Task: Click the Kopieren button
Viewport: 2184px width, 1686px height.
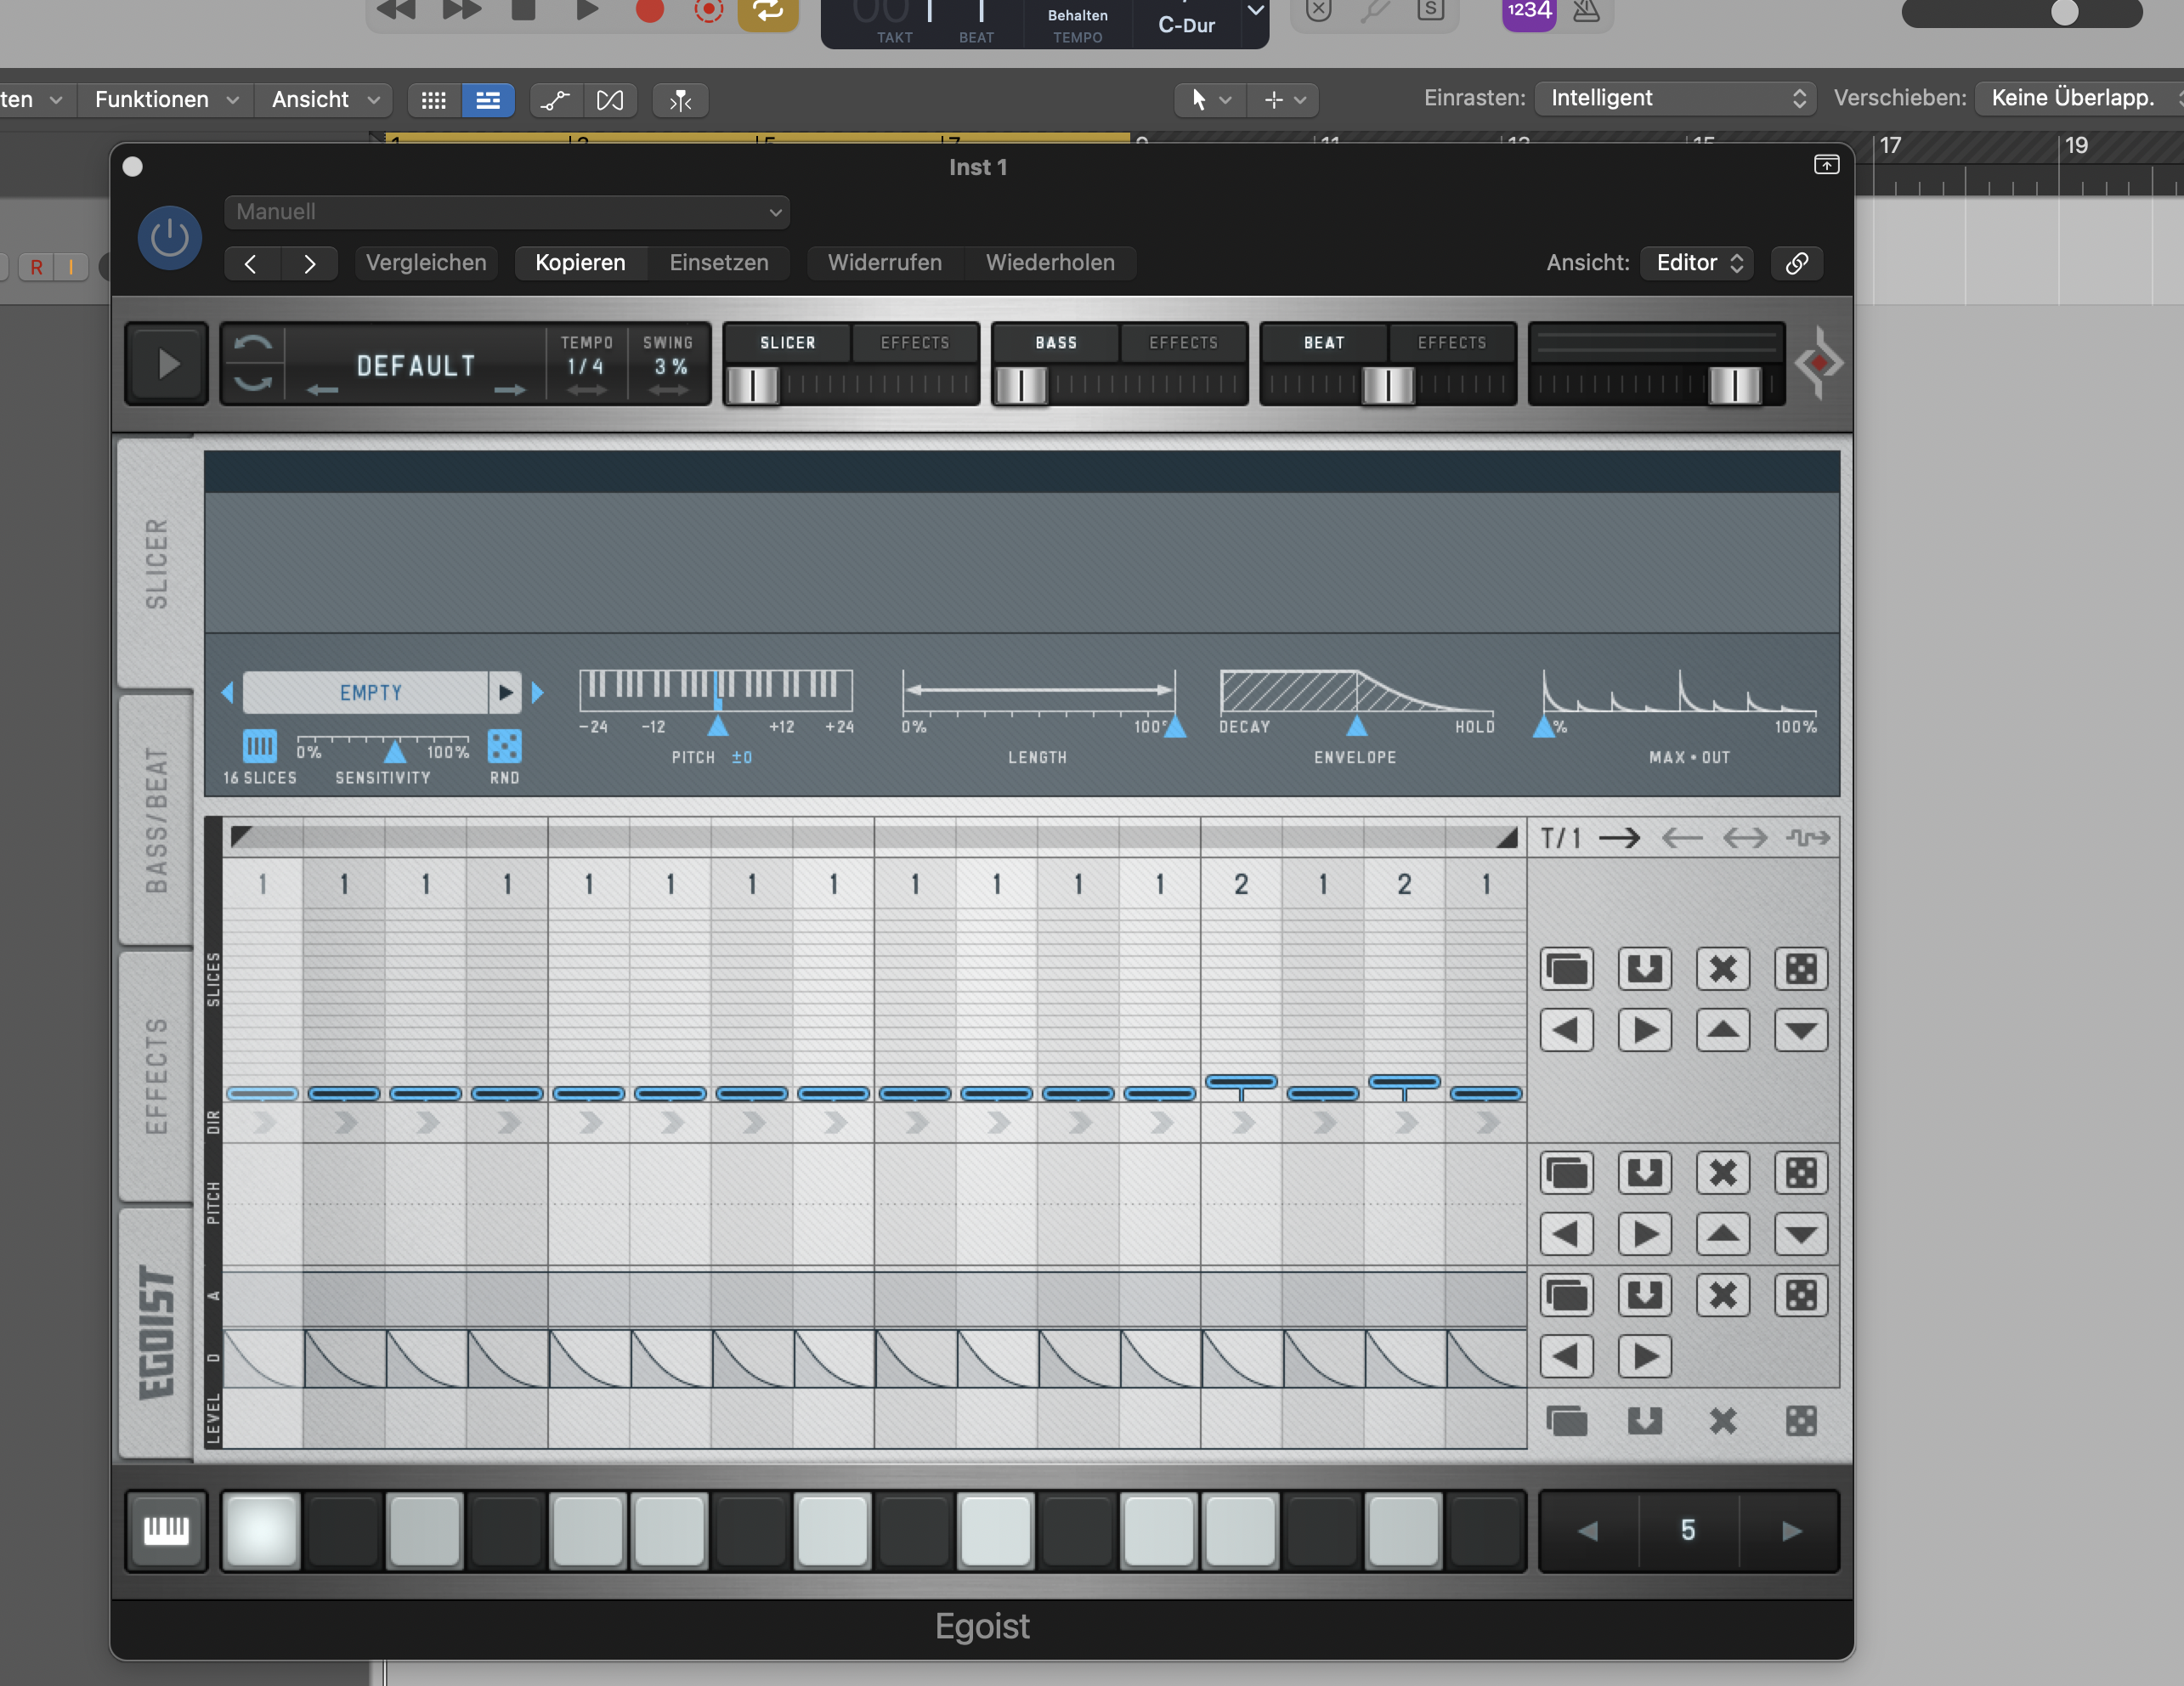Action: tap(580, 263)
